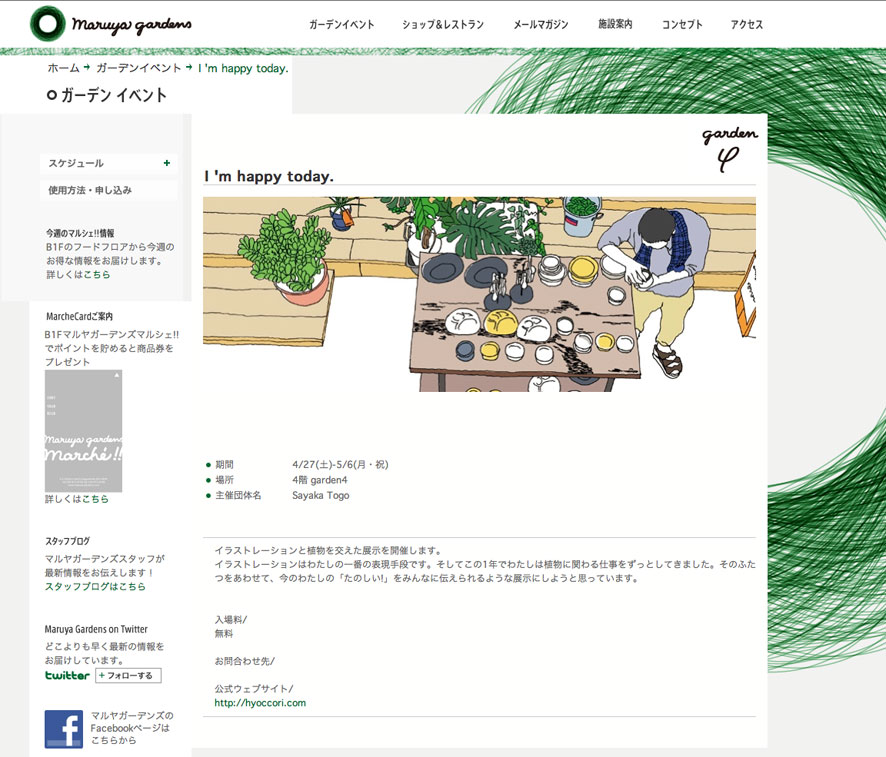Open the ガーデンイベント menu item

[342, 25]
